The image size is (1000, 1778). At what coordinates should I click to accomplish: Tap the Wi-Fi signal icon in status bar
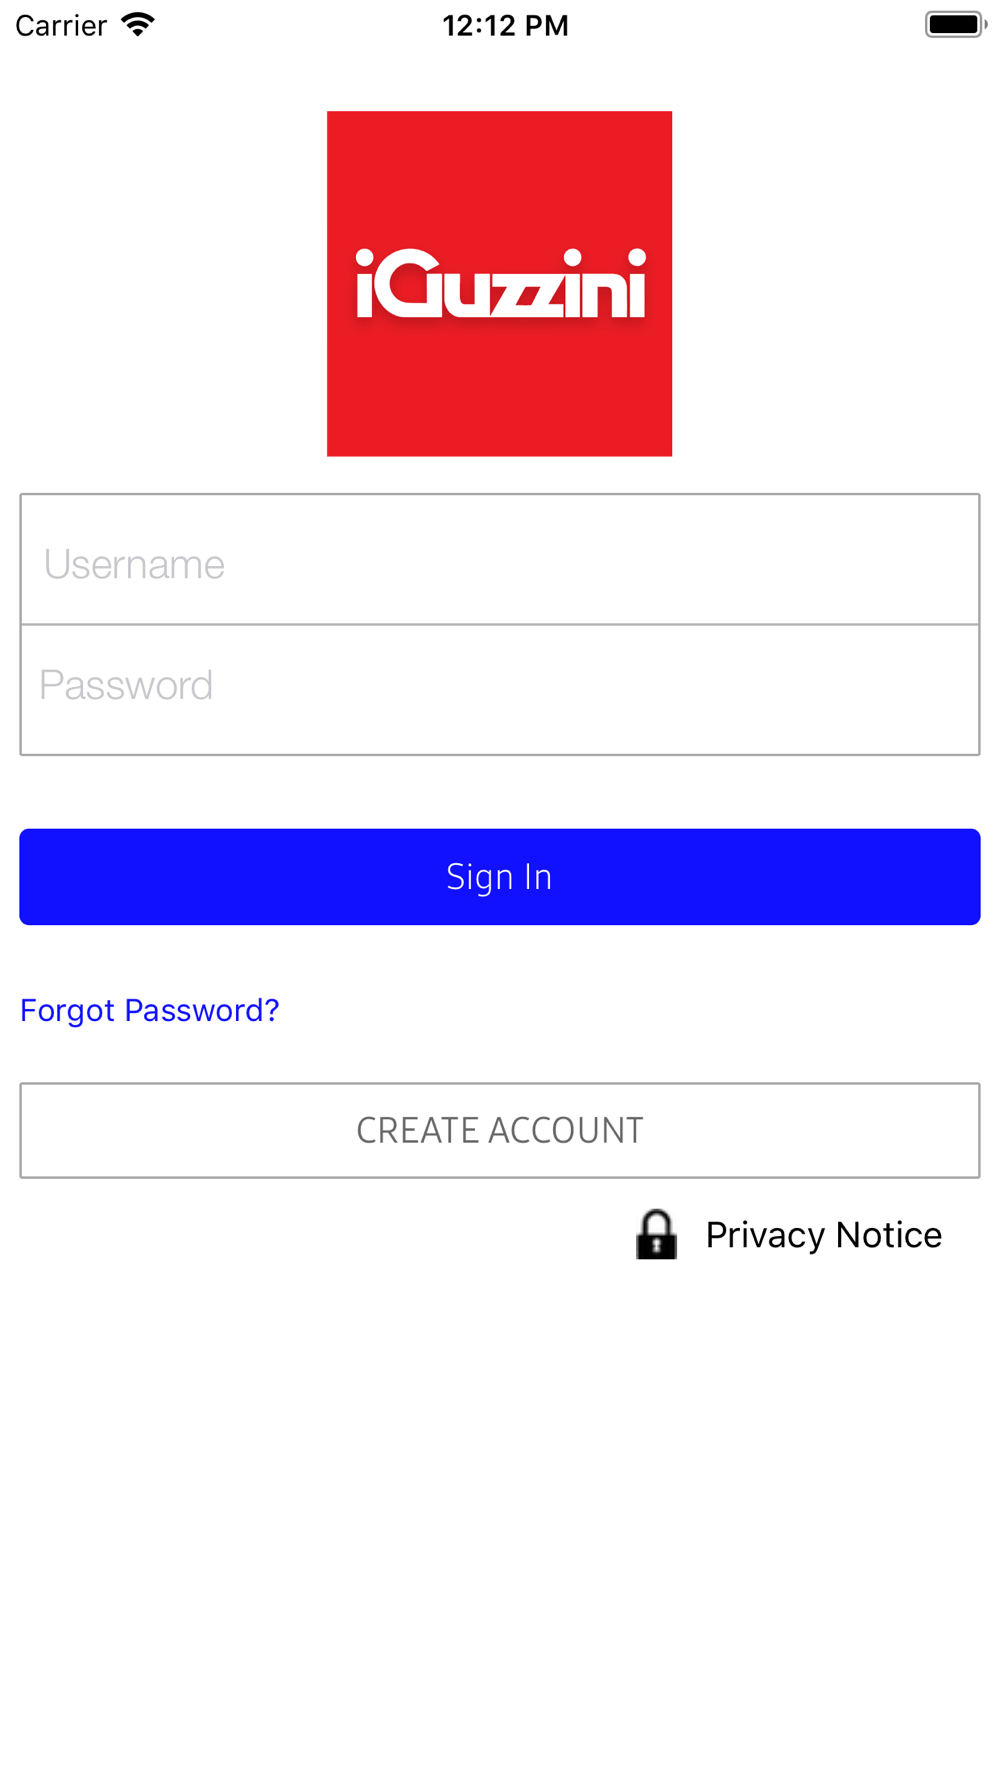click(x=138, y=25)
